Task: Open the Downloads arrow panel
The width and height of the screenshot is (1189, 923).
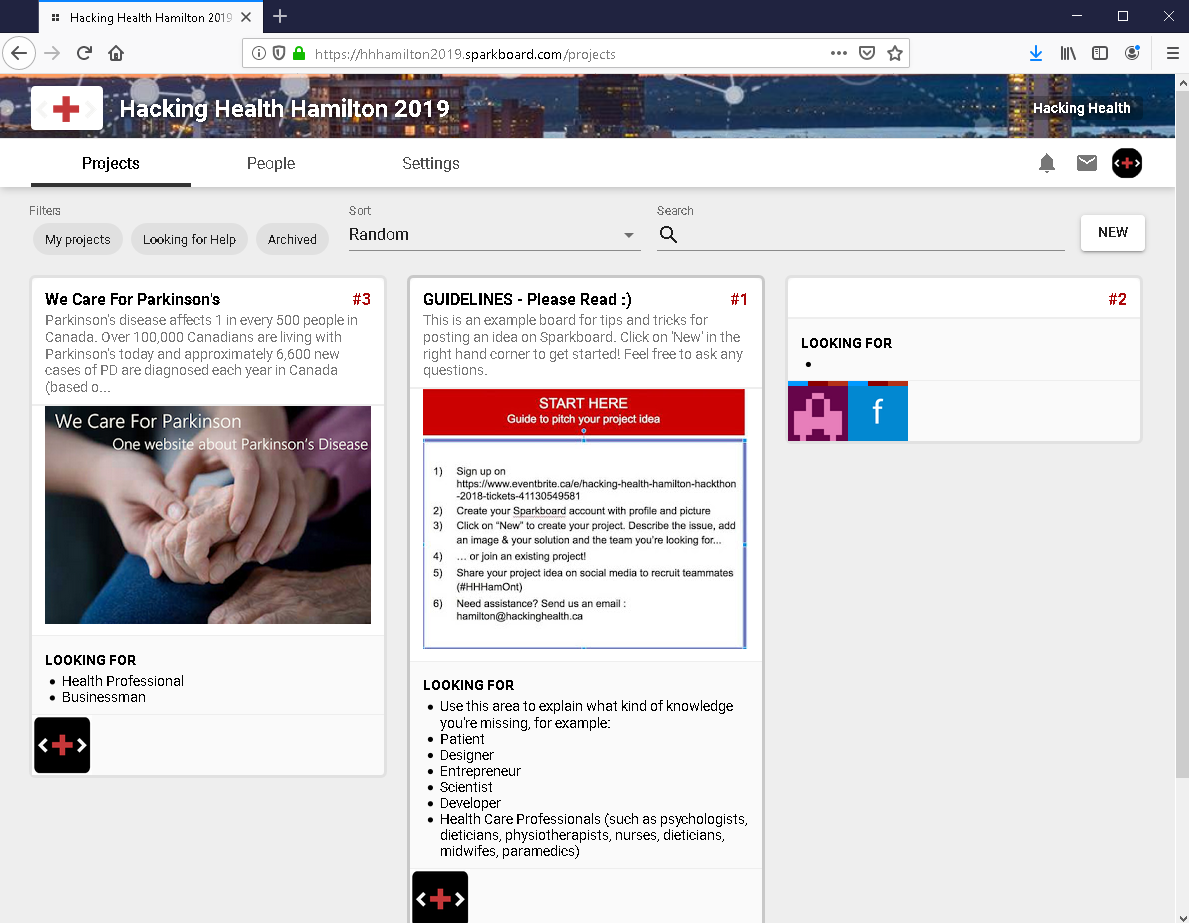Action: 1036,53
